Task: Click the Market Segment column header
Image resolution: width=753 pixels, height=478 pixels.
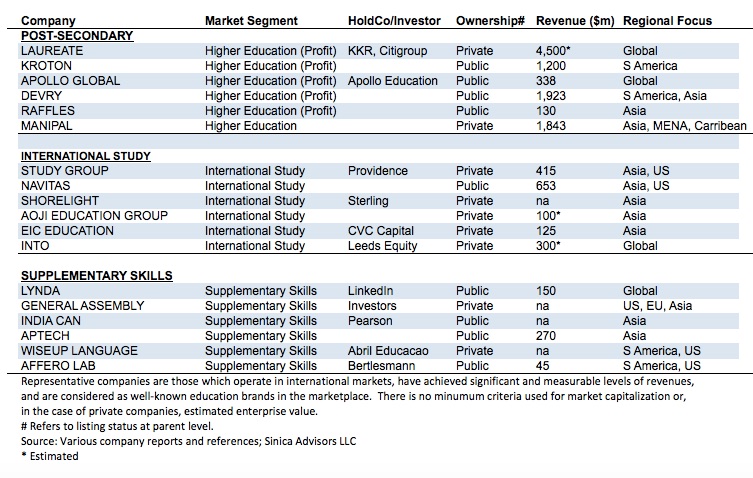Action: coord(250,20)
